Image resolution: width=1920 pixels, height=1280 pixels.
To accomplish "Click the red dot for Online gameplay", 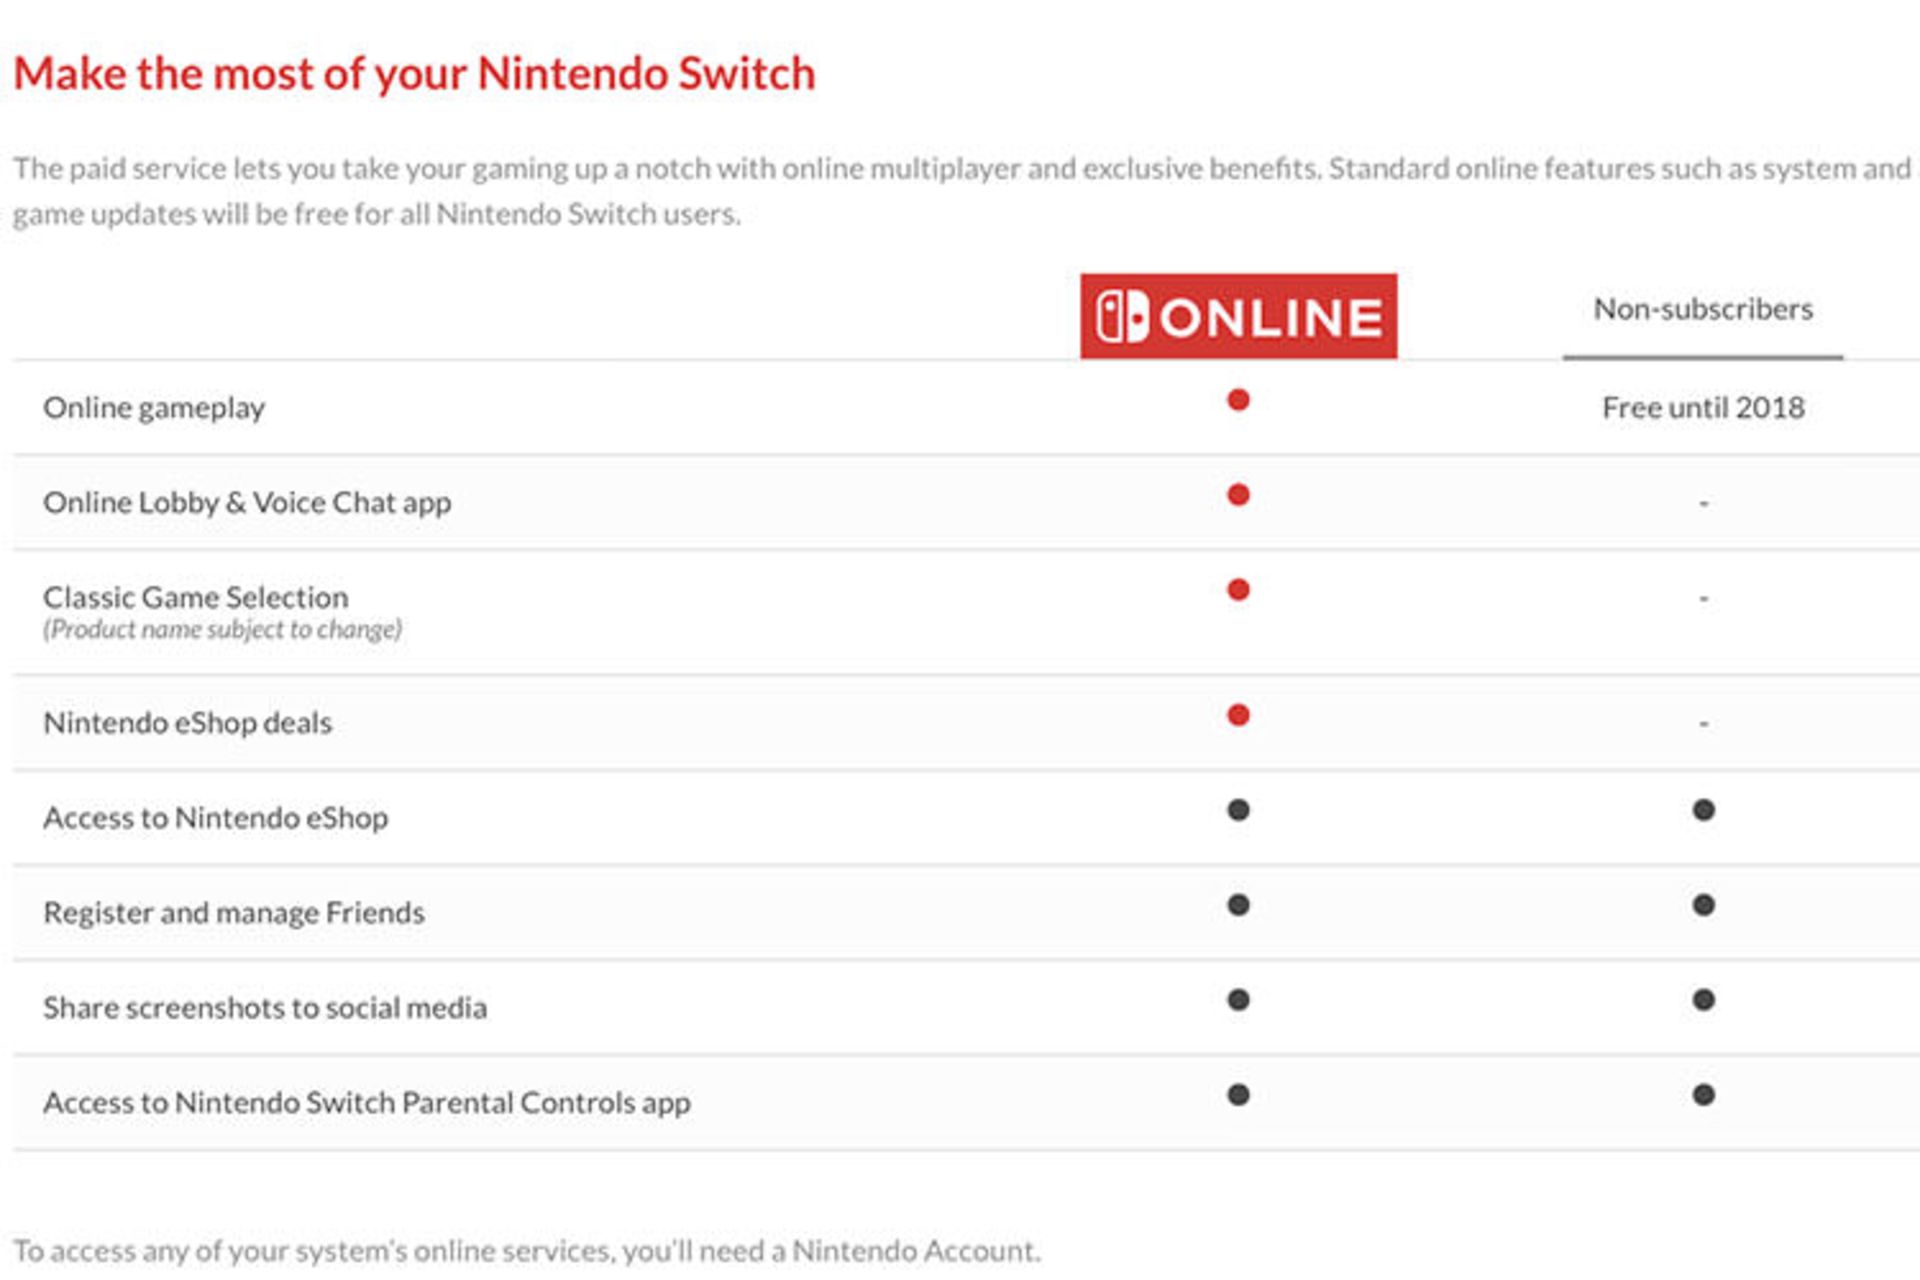I will 1238,400.
